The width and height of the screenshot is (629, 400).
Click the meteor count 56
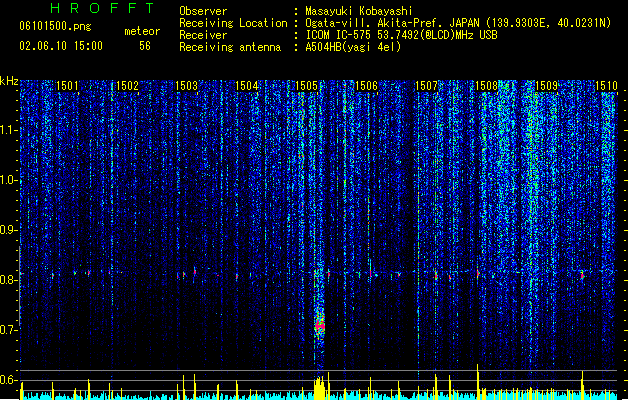coord(145,46)
